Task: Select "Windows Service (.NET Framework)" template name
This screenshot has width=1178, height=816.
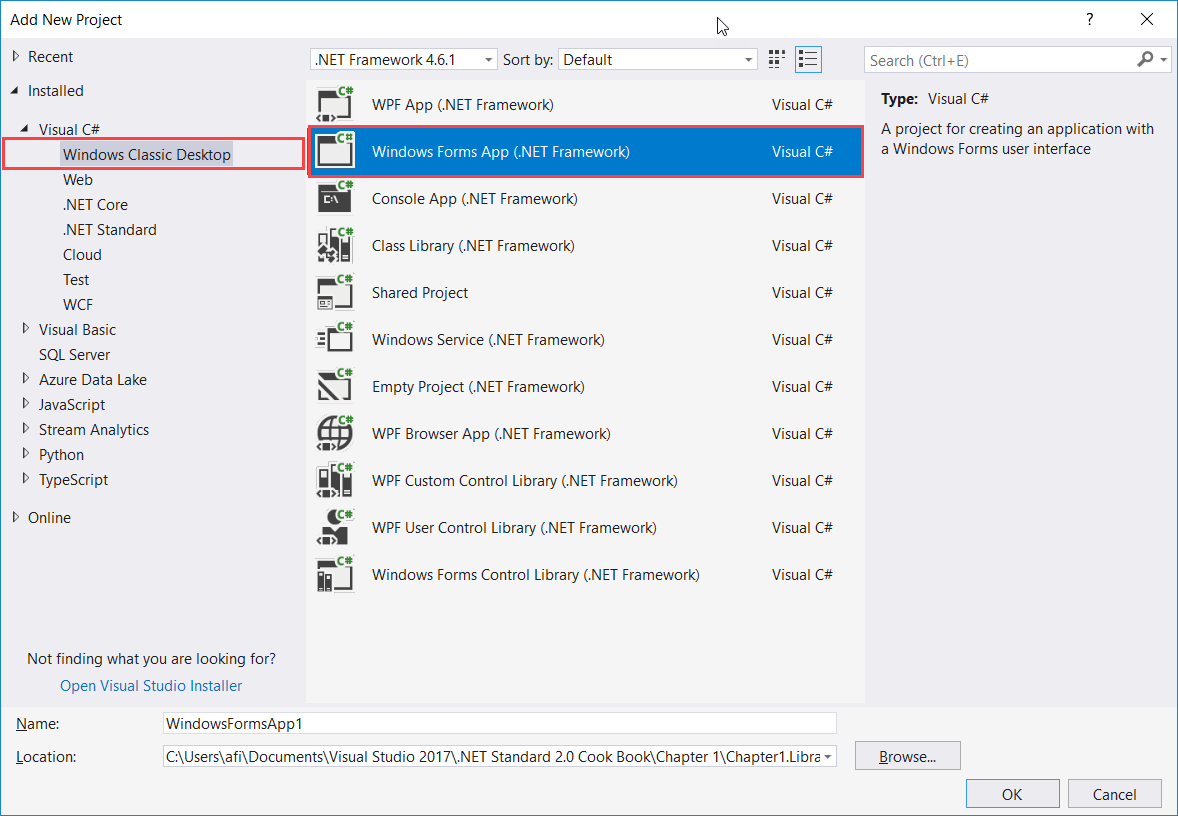Action: click(488, 340)
